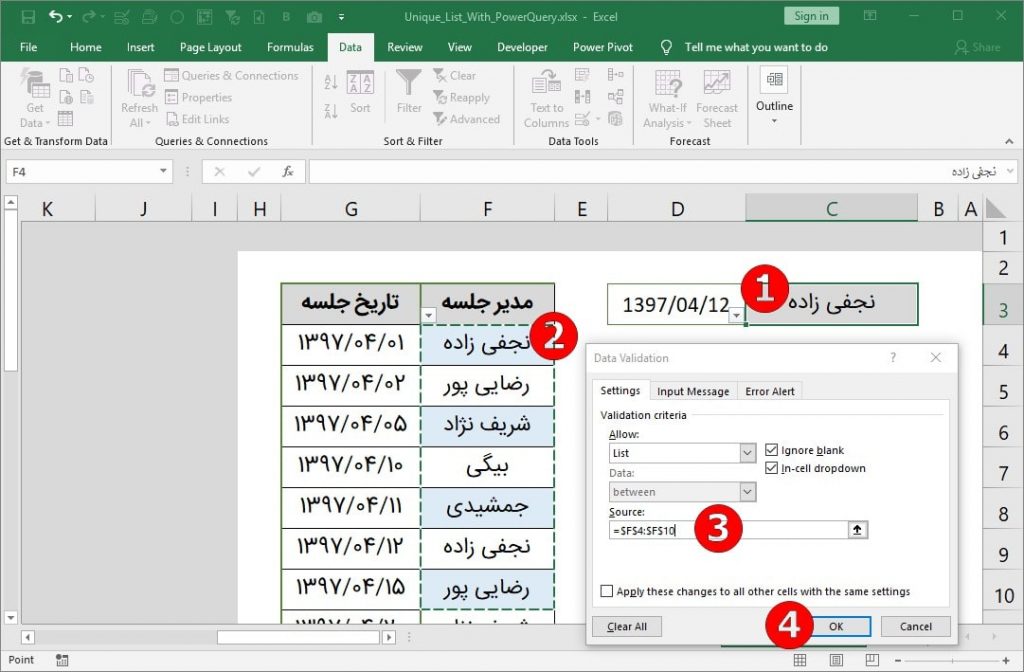Click the Undo arrow icon

(x=56, y=17)
